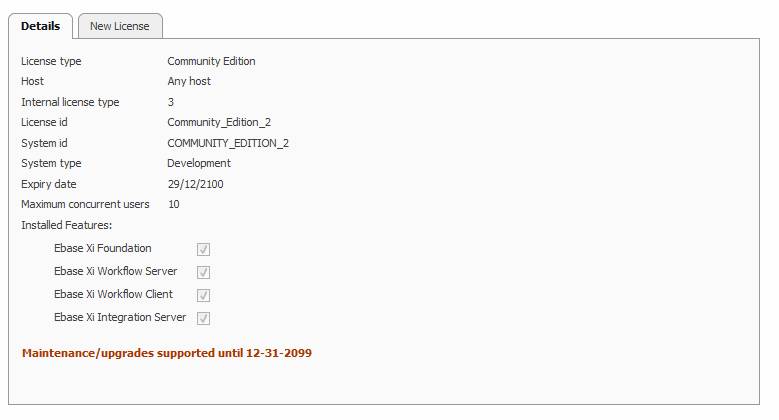Click the Expiry date label

[x=49, y=184]
